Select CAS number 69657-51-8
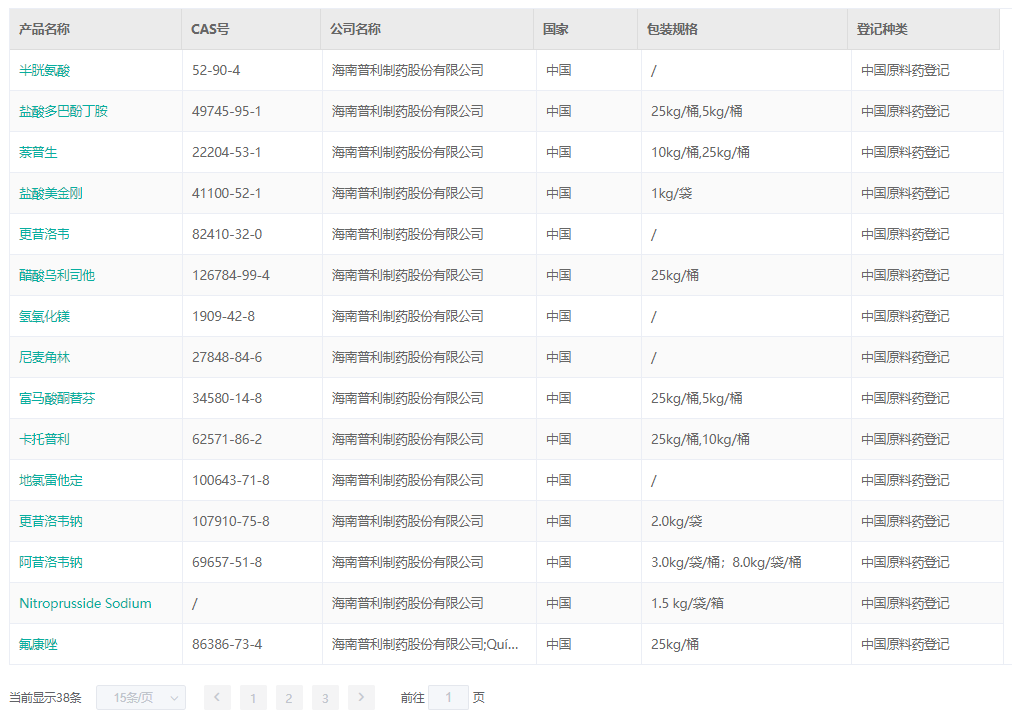 tap(227, 562)
